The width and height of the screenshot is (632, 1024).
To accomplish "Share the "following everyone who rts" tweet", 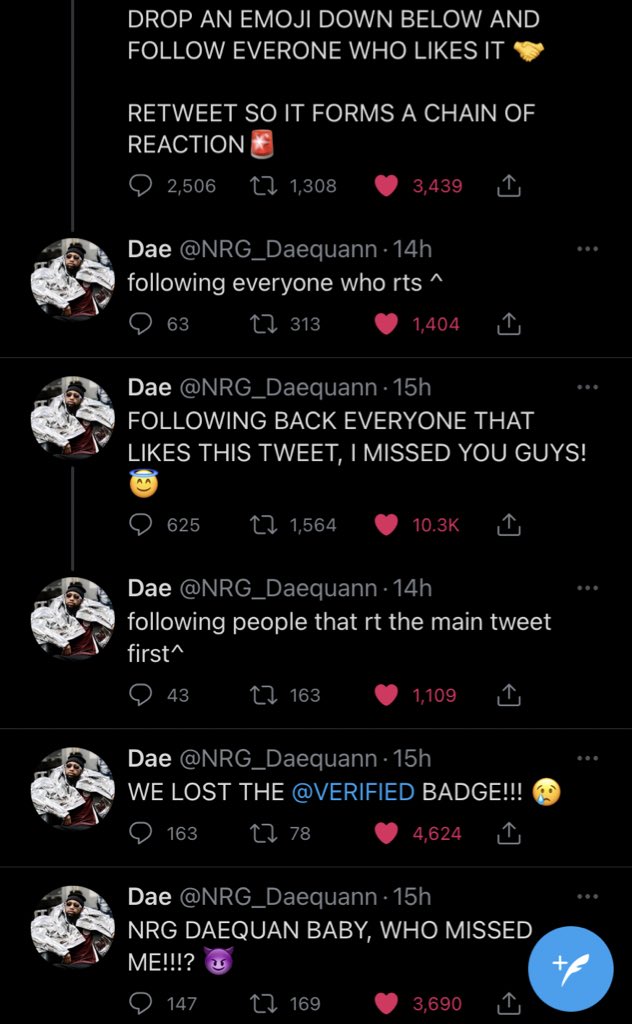I will pos(507,323).
